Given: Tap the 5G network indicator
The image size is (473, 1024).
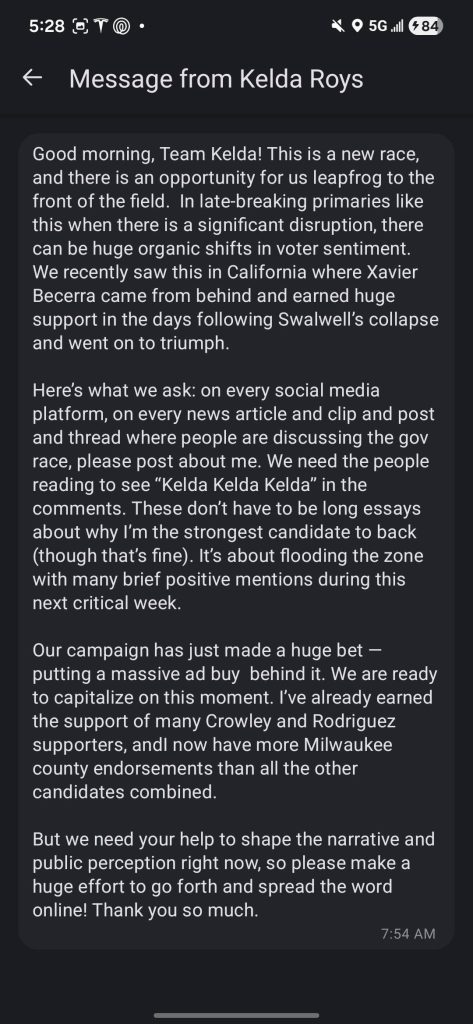Looking at the screenshot, I should 378,26.
